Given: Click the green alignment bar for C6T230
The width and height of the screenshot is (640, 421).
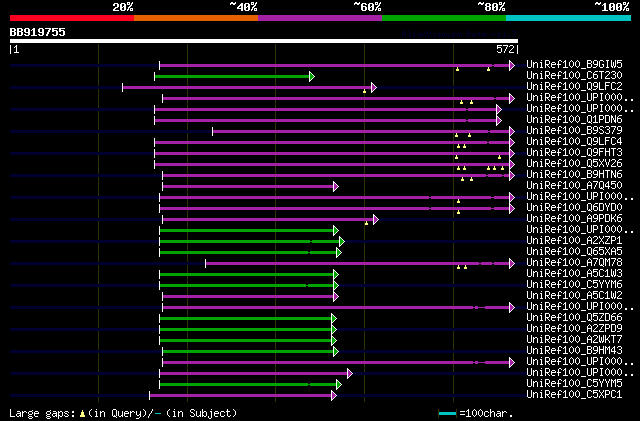Looking at the screenshot, I should pos(232,76).
